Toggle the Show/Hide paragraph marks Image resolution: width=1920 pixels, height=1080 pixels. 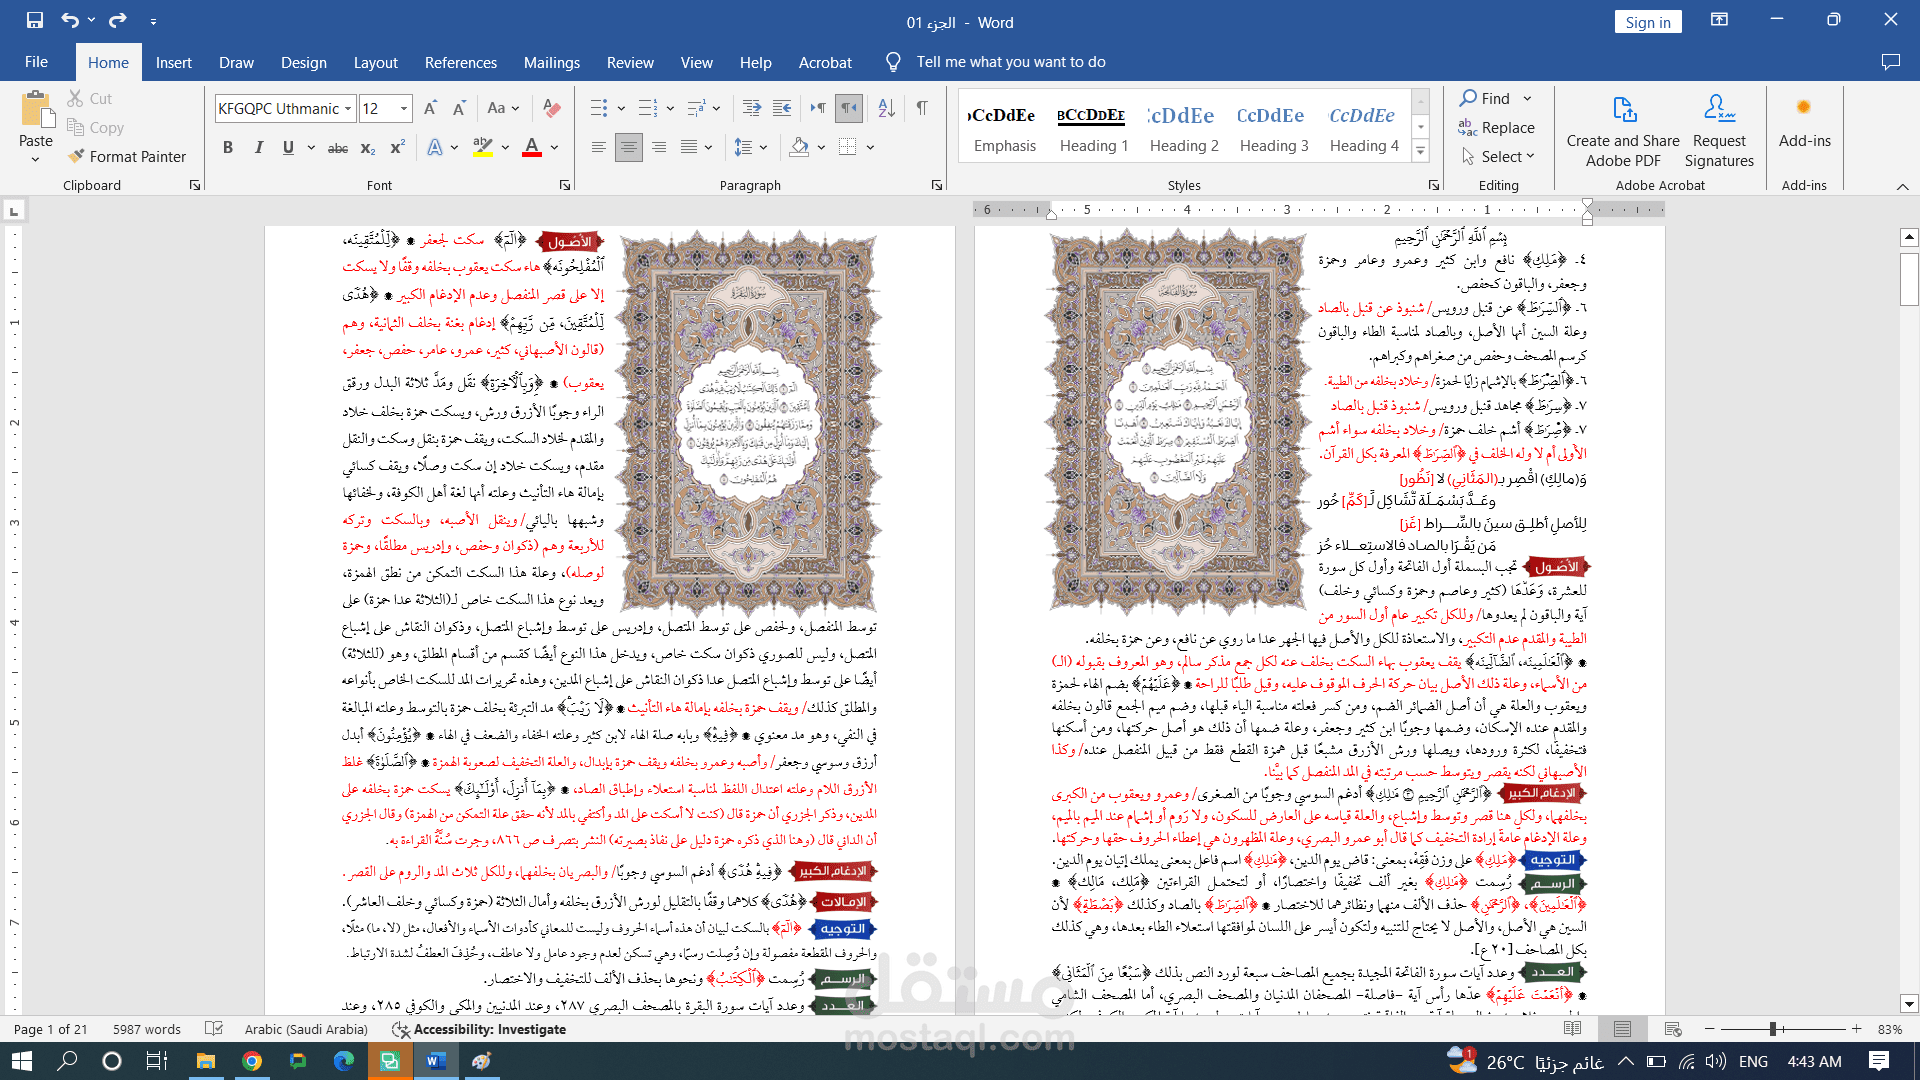pyautogui.click(x=921, y=107)
